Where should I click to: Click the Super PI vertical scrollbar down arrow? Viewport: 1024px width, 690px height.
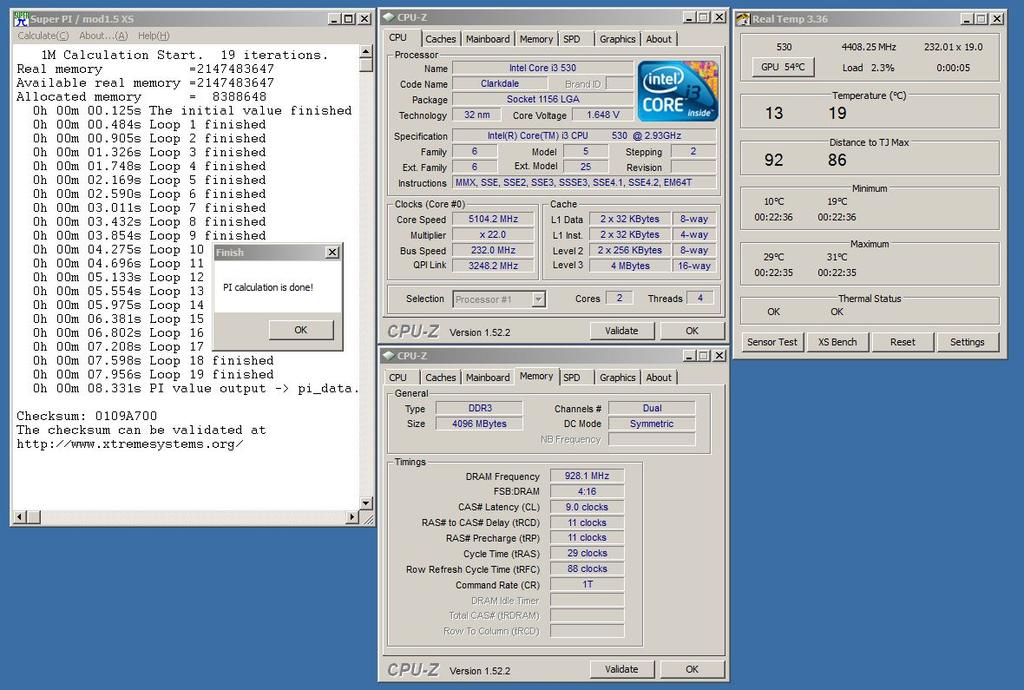point(366,503)
